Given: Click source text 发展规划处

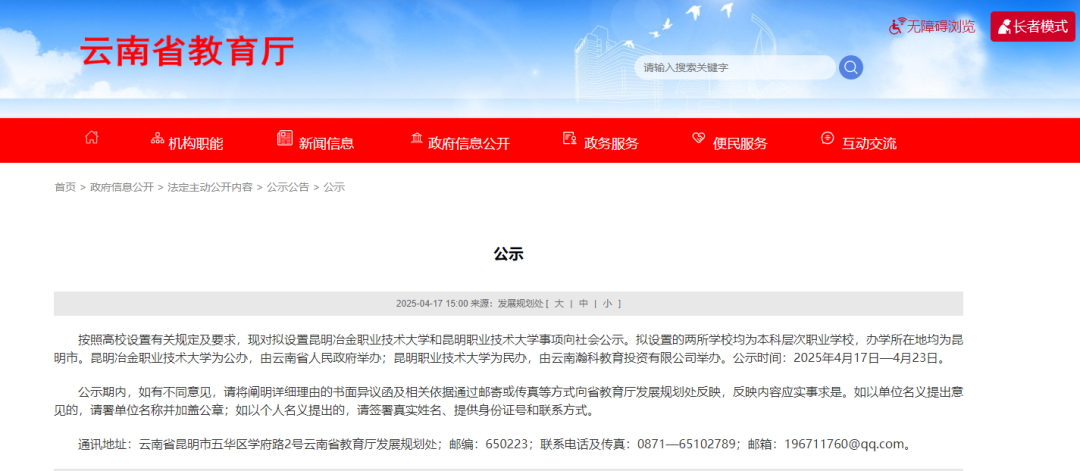Looking at the screenshot, I should click(520, 304).
